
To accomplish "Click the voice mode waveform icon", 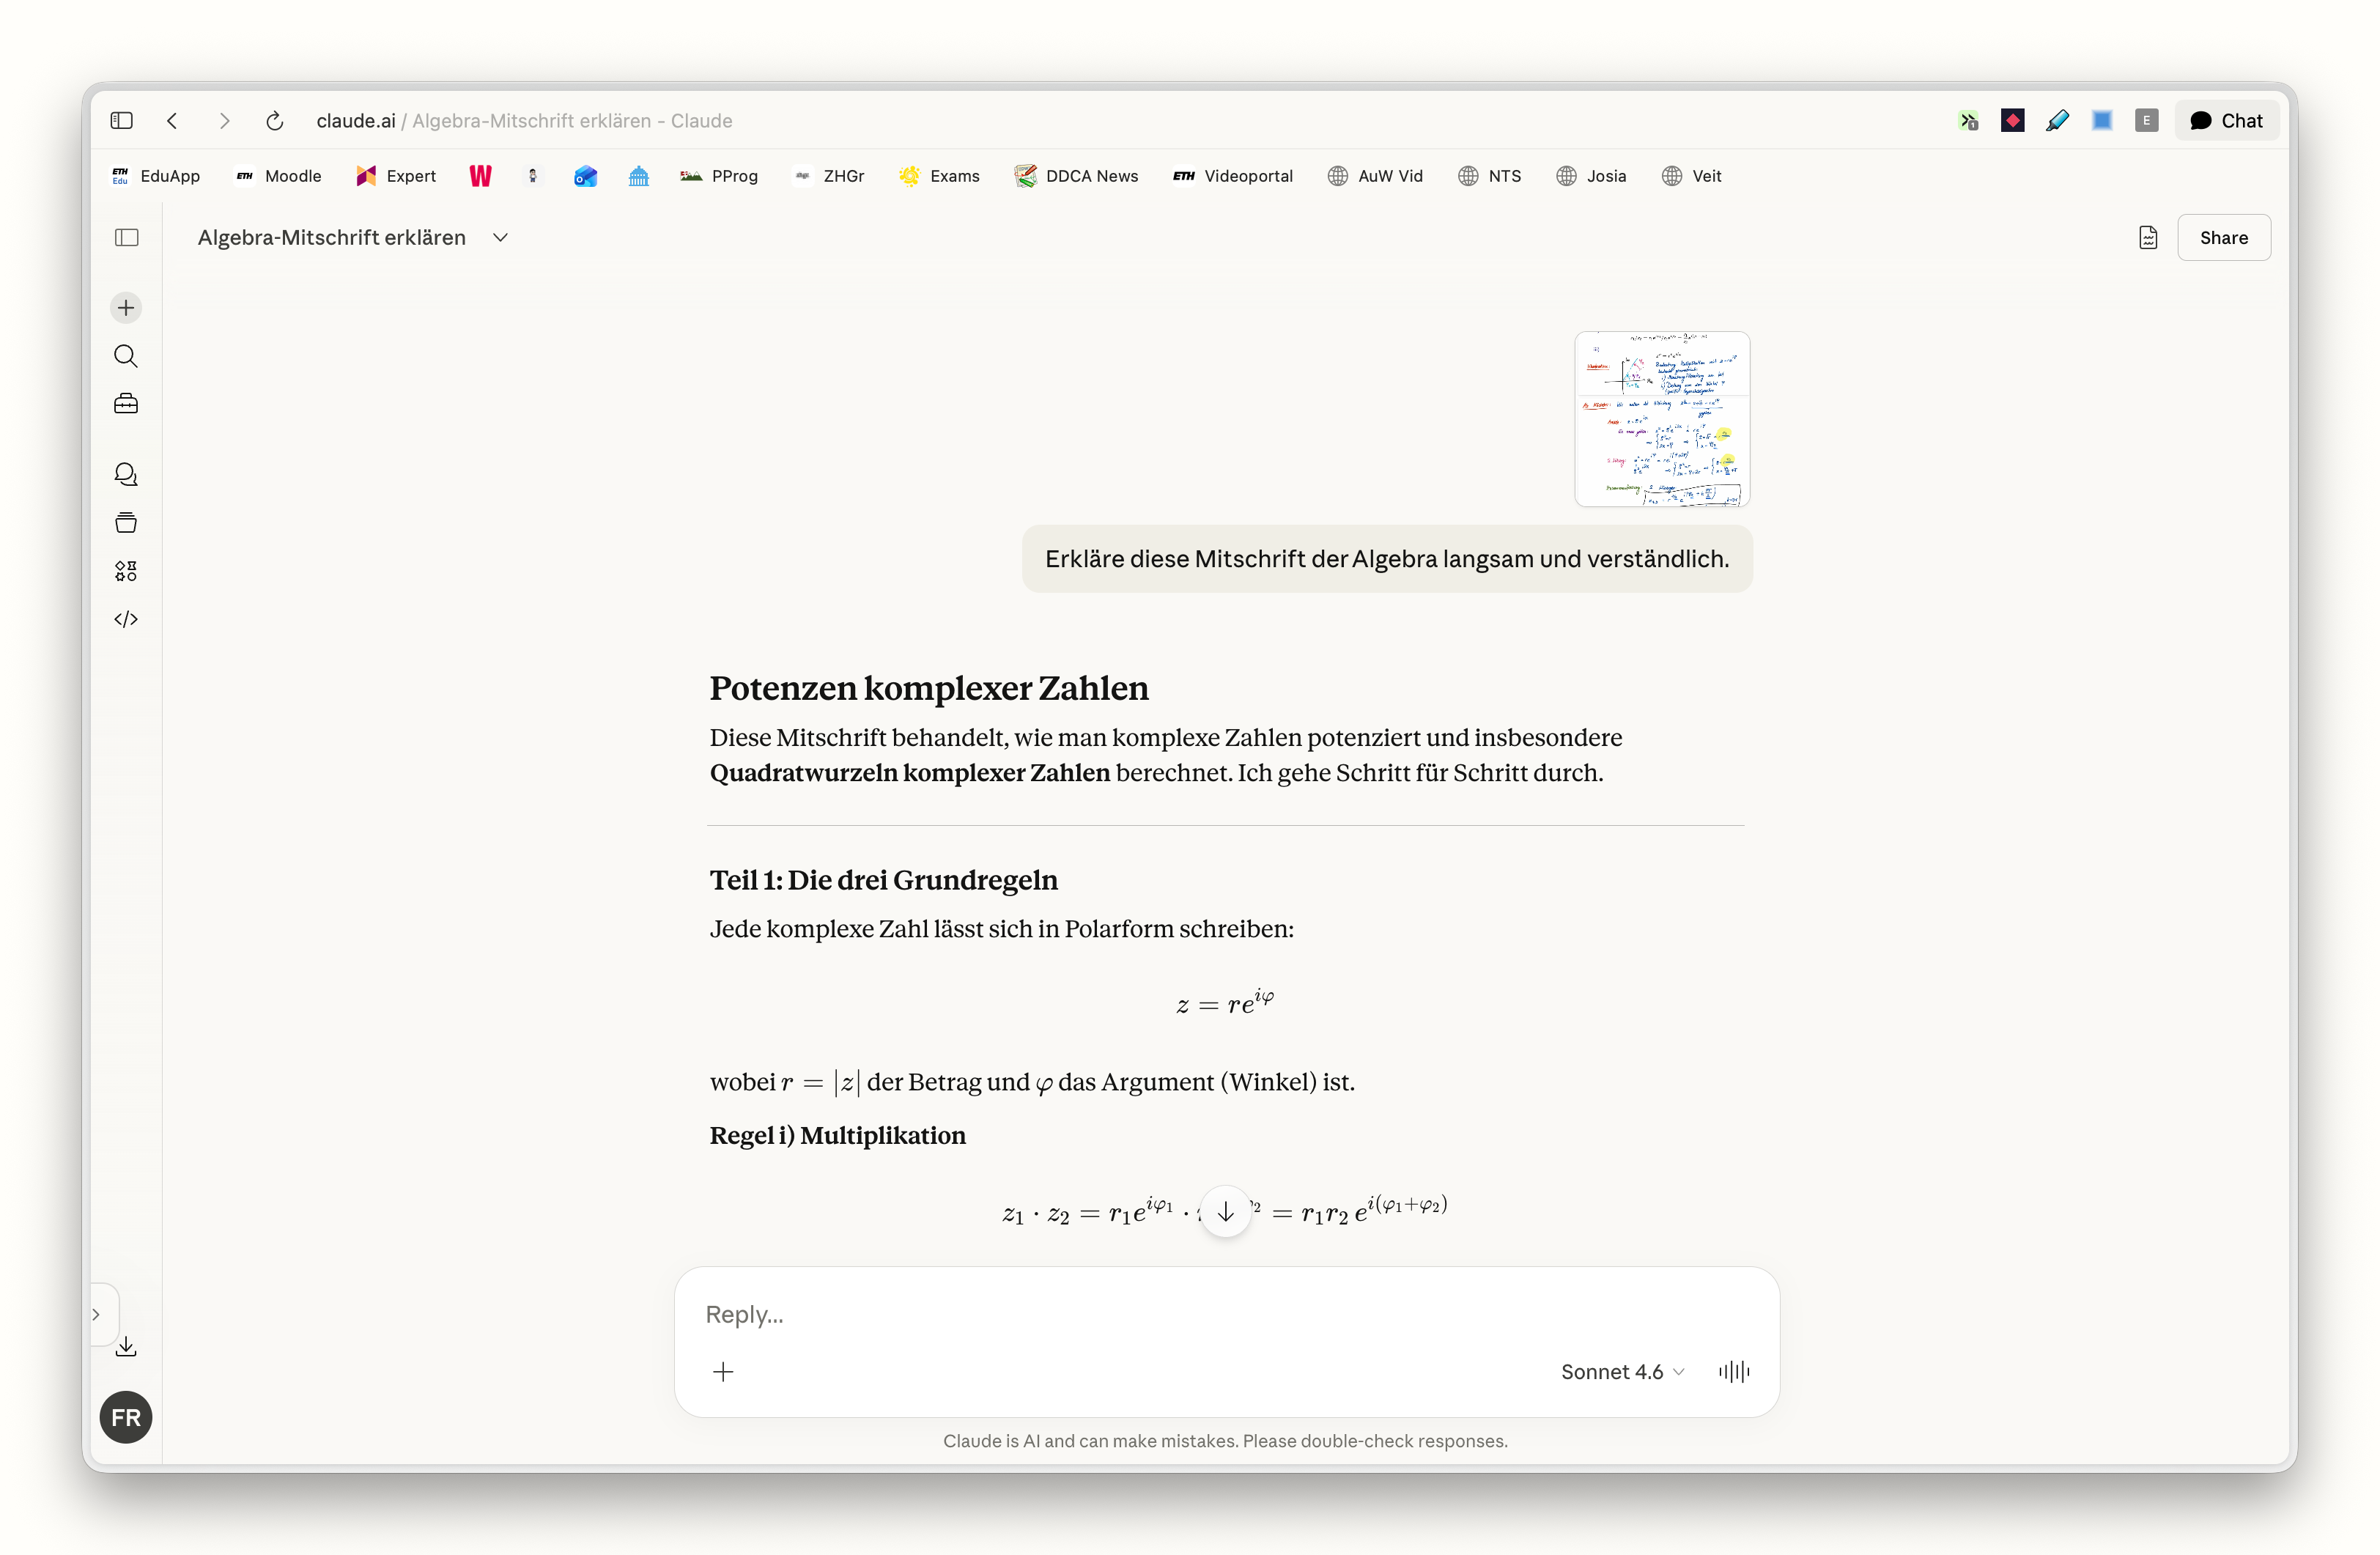I will (x=1734, y=1371).
